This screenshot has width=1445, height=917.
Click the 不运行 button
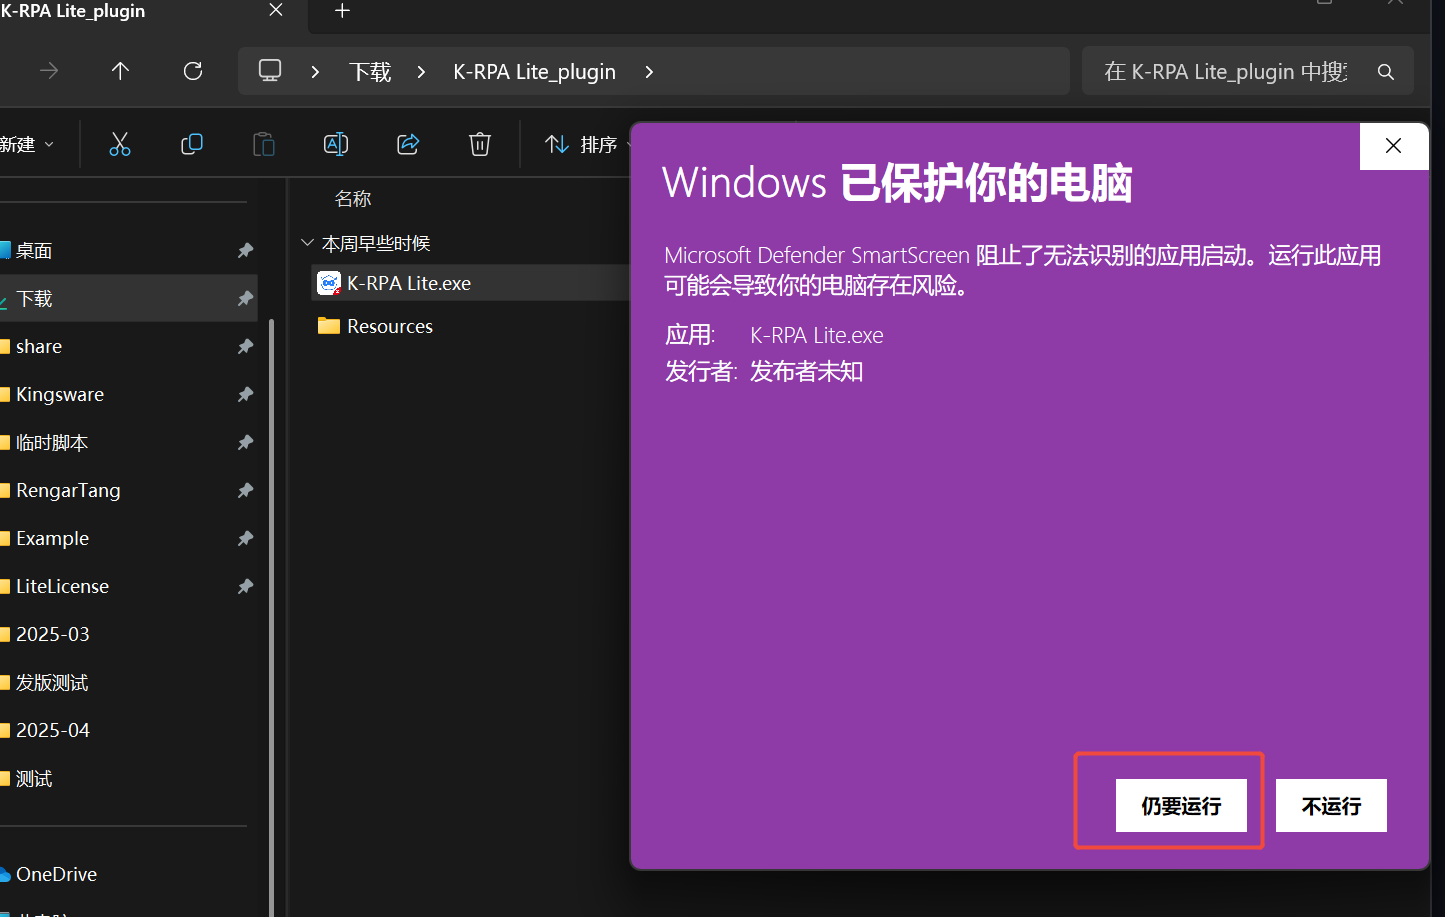pos(1331,806)
